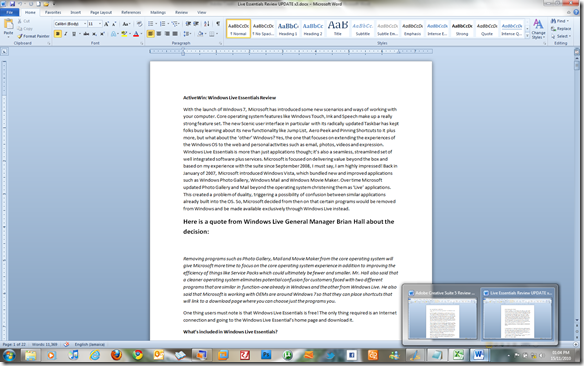Toggle Italic formatting in the ribbon
This screenshot has height=366, width=584.
tap(66, 34)
